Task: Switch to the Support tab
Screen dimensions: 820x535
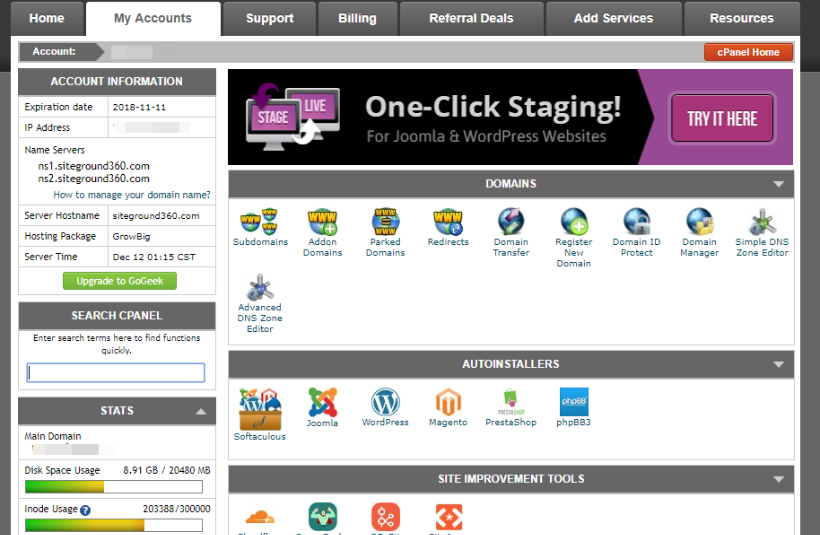Action: 269,18
